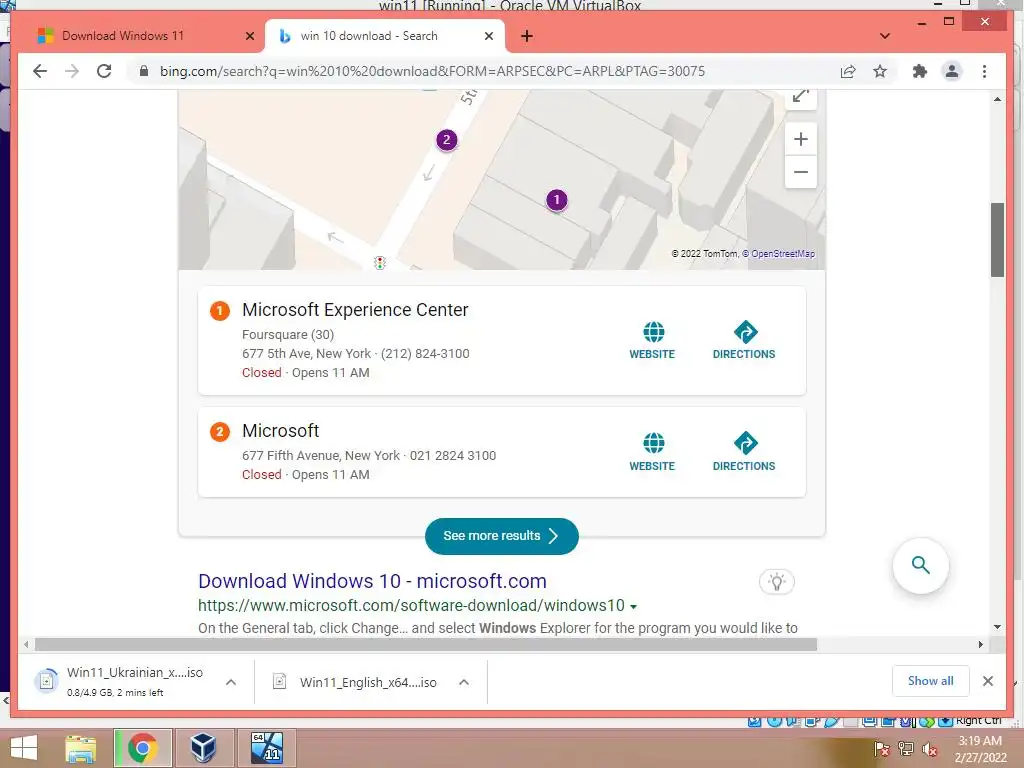Click Show all downloads
The width and height of the screenshot is (1024, 768).
click(931, 681)
